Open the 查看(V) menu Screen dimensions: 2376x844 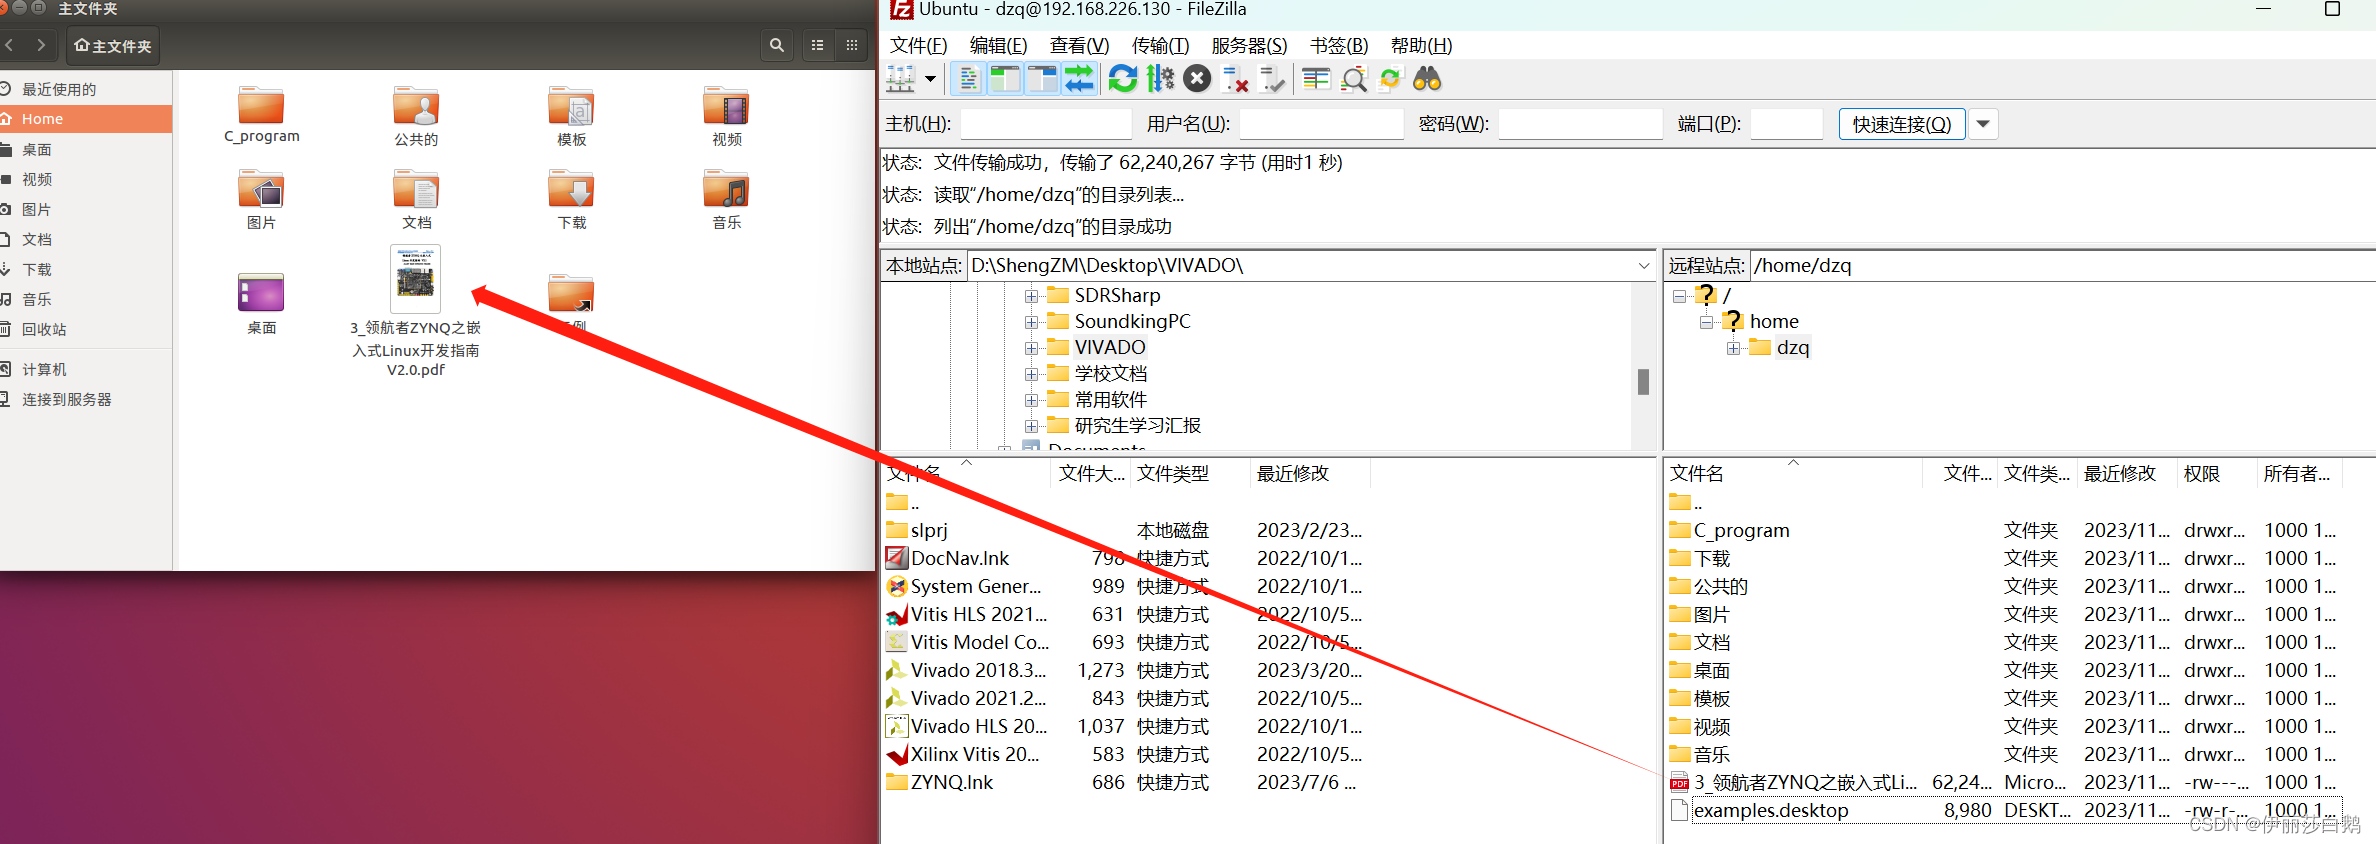coord(1079,45)
